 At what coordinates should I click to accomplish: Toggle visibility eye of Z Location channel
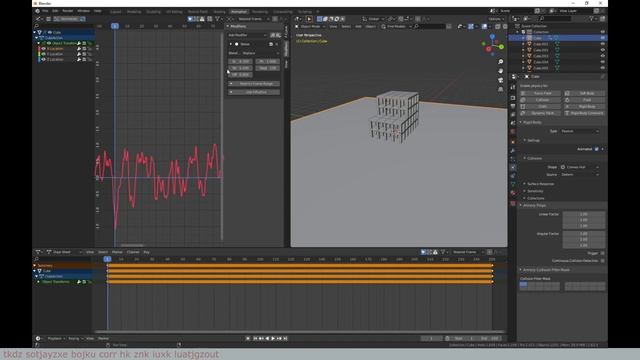click(x=44, y=59)
